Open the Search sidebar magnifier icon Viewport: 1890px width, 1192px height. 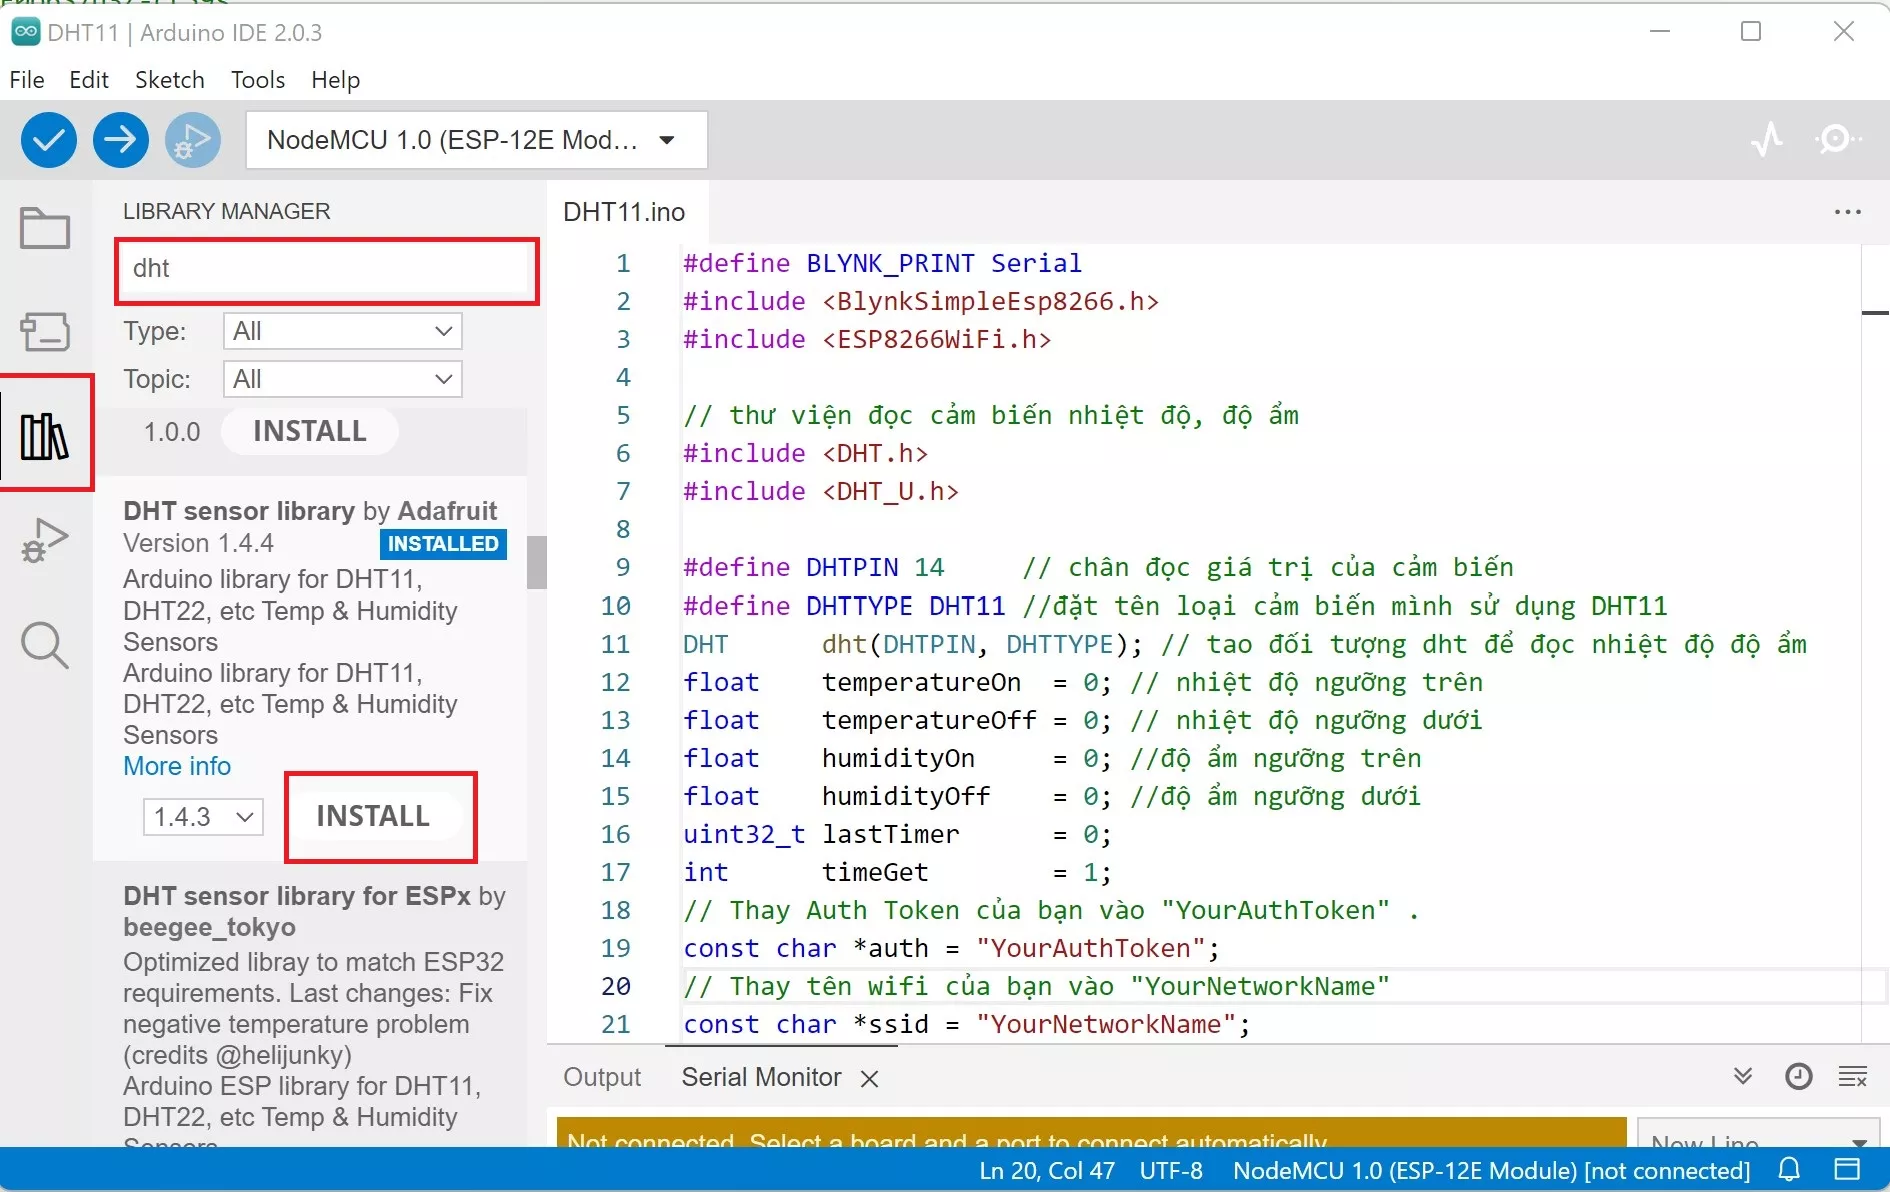(45, 645)
